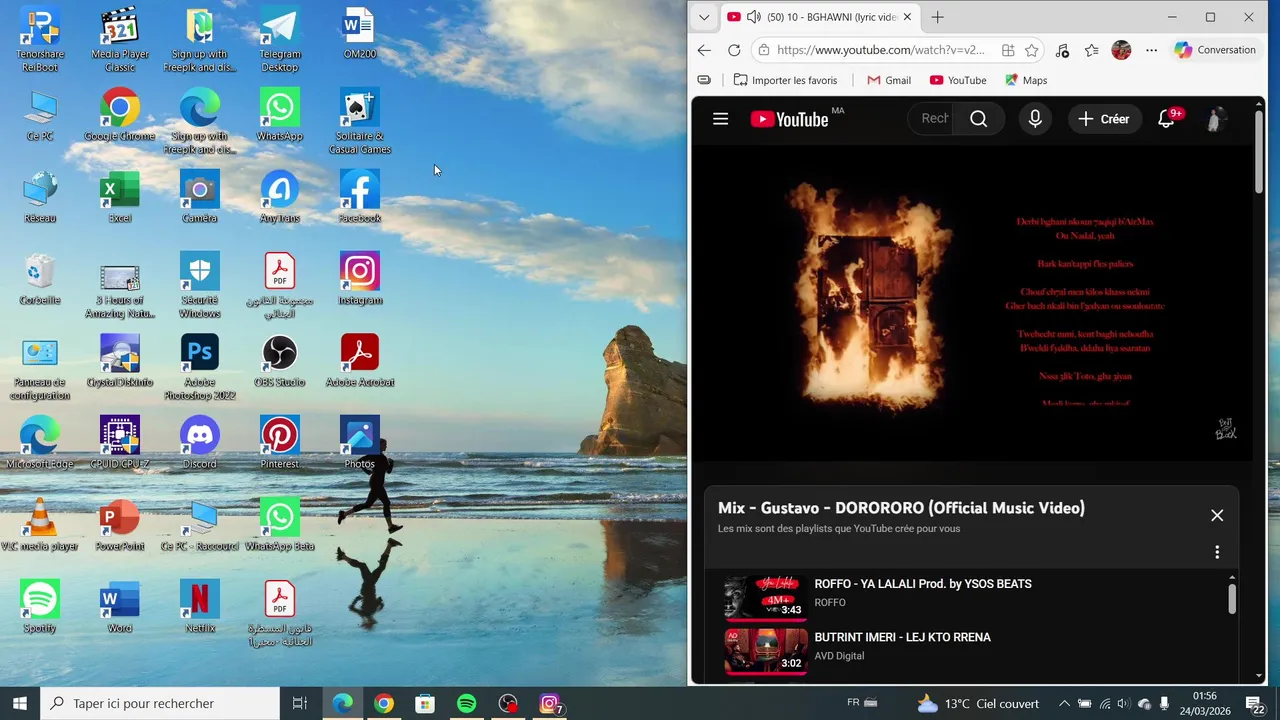
Task: Select the Excel desktop icon
Action: (120, 197)
